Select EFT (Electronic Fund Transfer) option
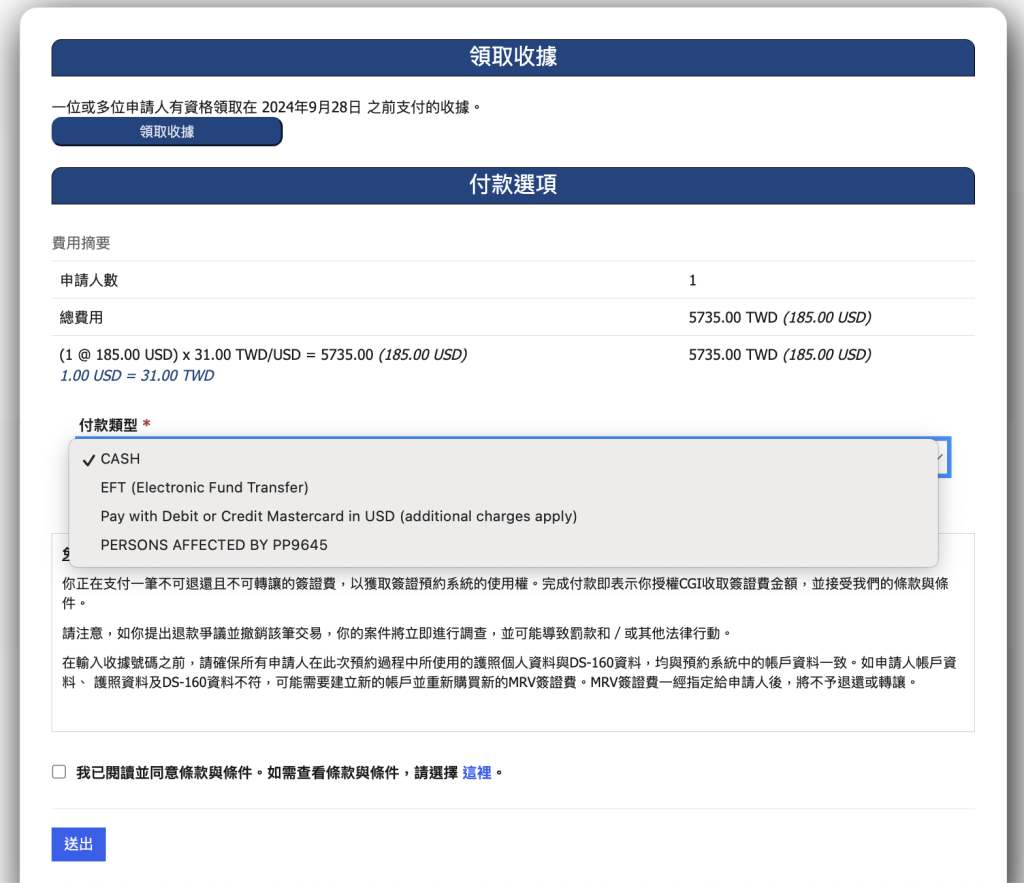The height and width of the screenshot is (883, 1024). coord(204,488)
